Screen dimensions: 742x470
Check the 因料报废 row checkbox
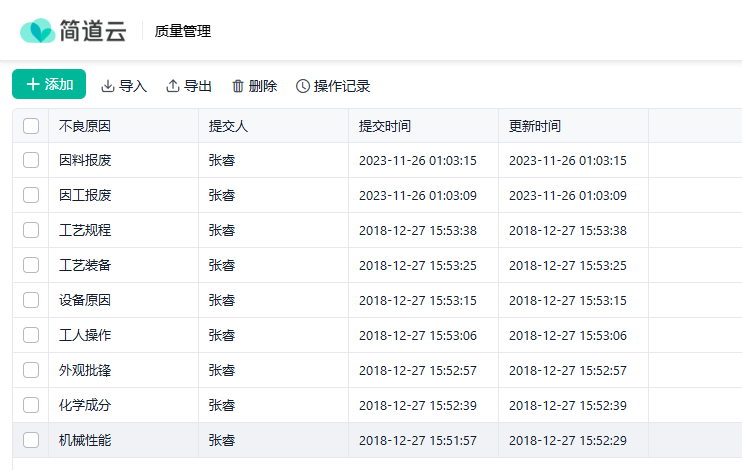click(31, 160)
